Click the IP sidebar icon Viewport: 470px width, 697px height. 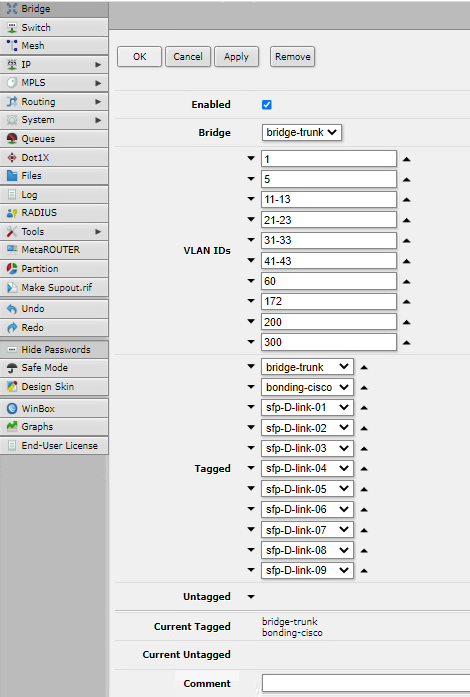12,64
